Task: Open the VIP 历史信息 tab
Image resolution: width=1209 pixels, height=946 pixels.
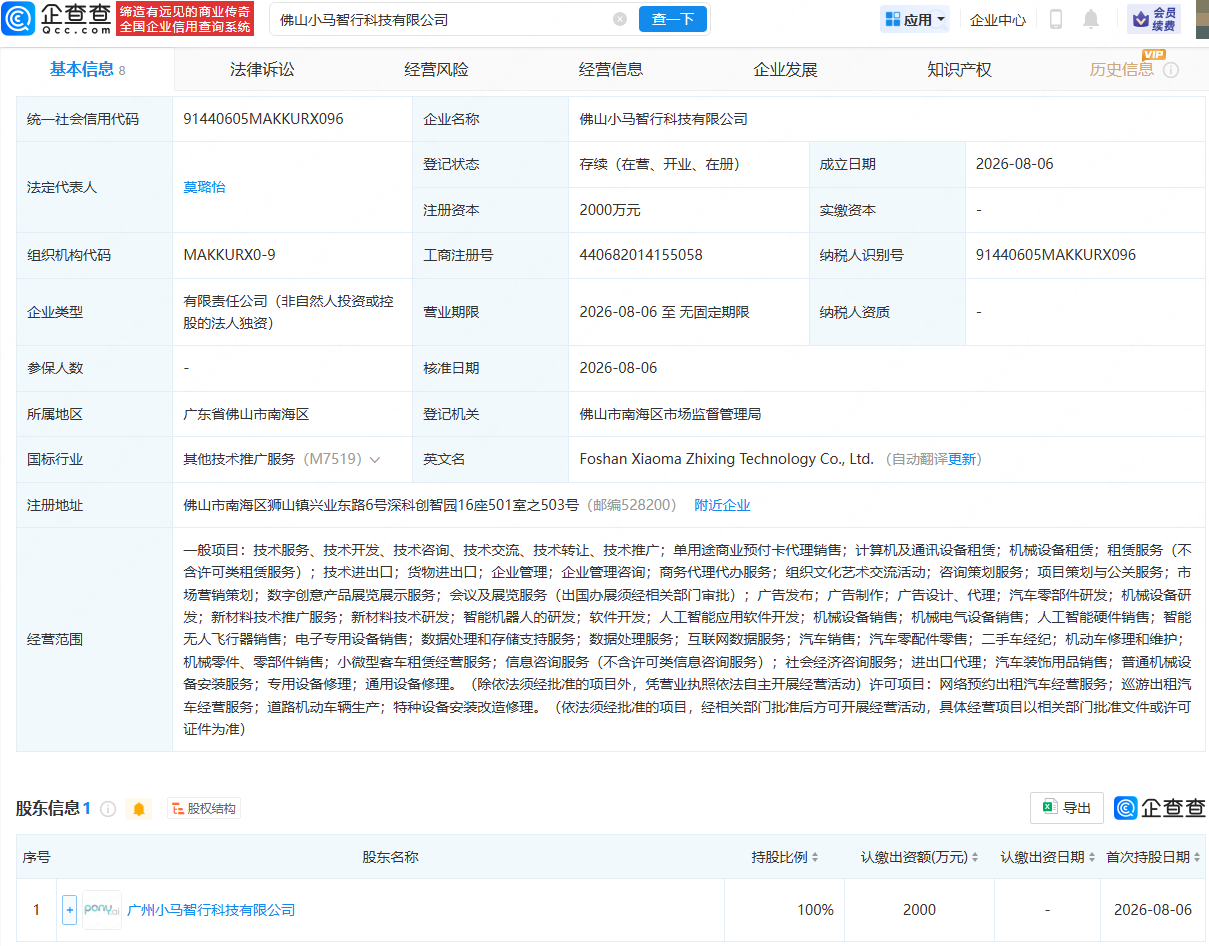Action: pos(1121,69)
